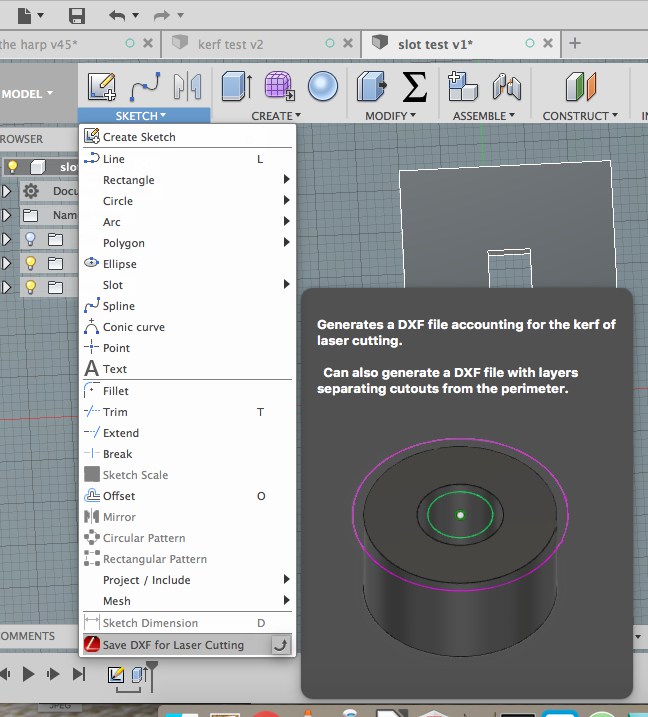Click the timeline skip to end button
This screenshot has width=648, height=717.
point(79,674)
